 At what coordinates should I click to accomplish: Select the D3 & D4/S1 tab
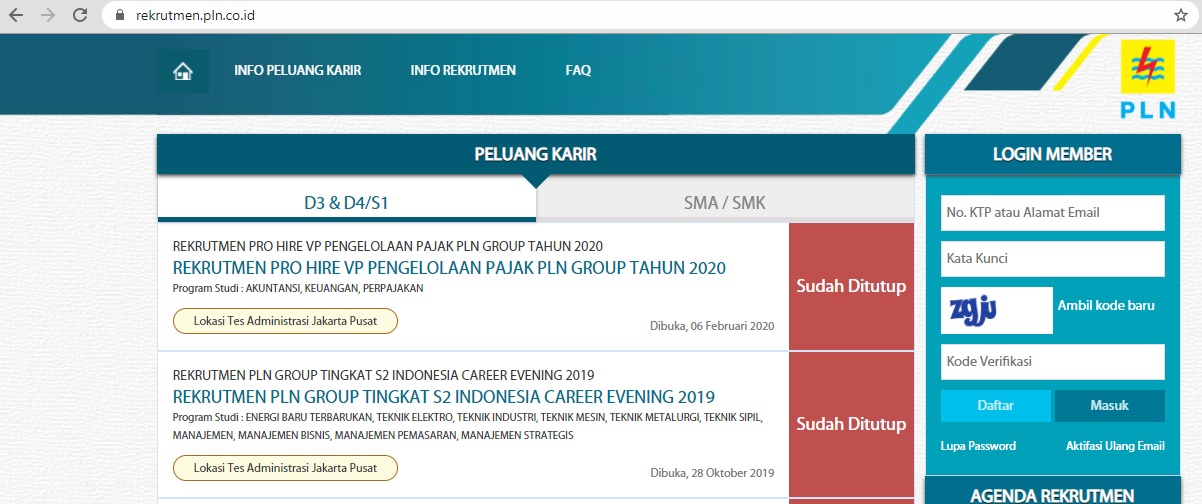coord(346,203)
